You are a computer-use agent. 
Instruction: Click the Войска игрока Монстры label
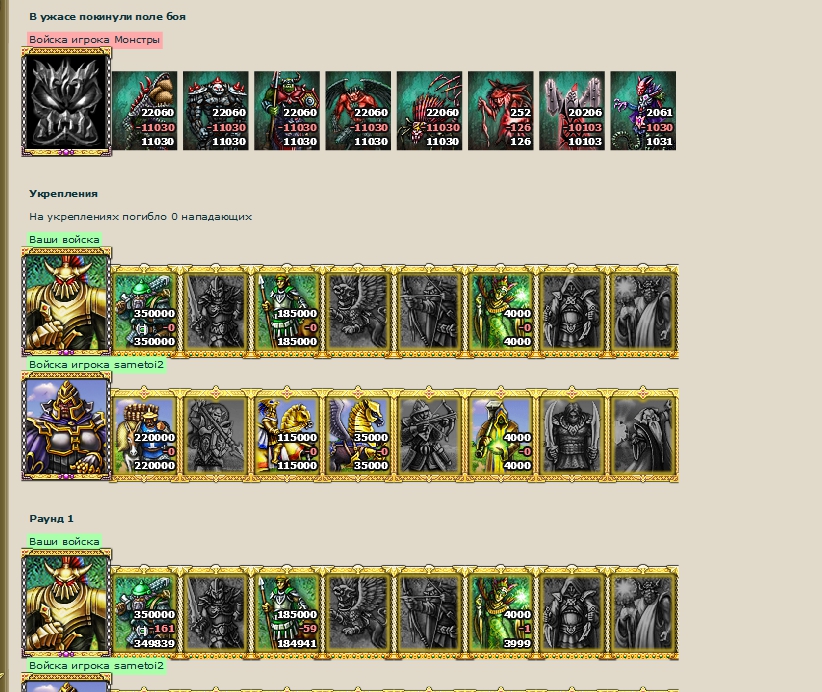point(95,40)
